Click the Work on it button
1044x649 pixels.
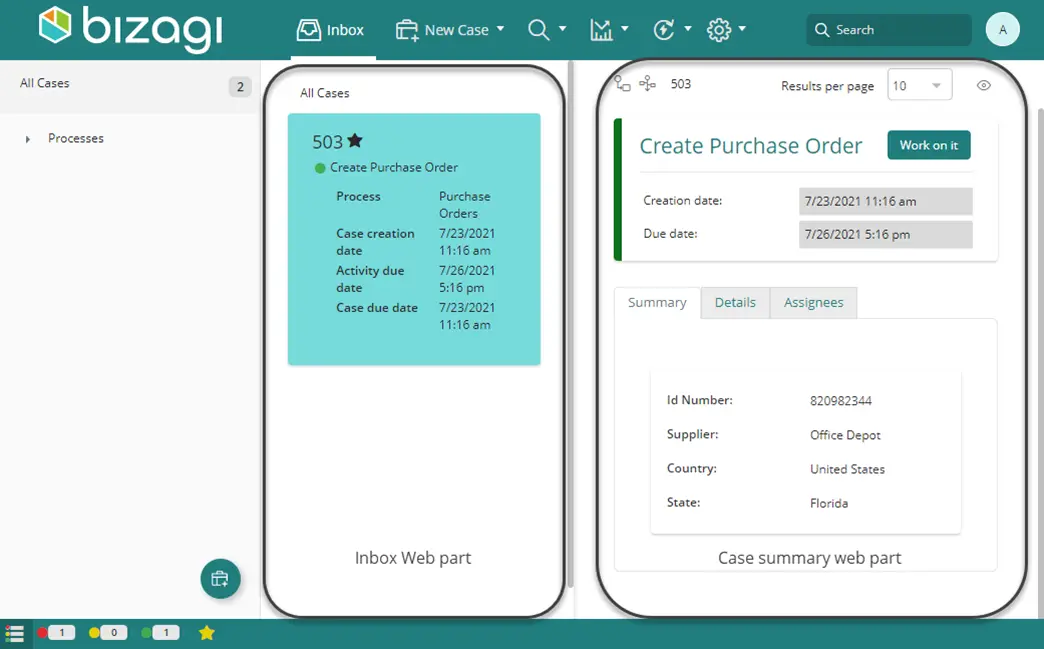point(929,145)
